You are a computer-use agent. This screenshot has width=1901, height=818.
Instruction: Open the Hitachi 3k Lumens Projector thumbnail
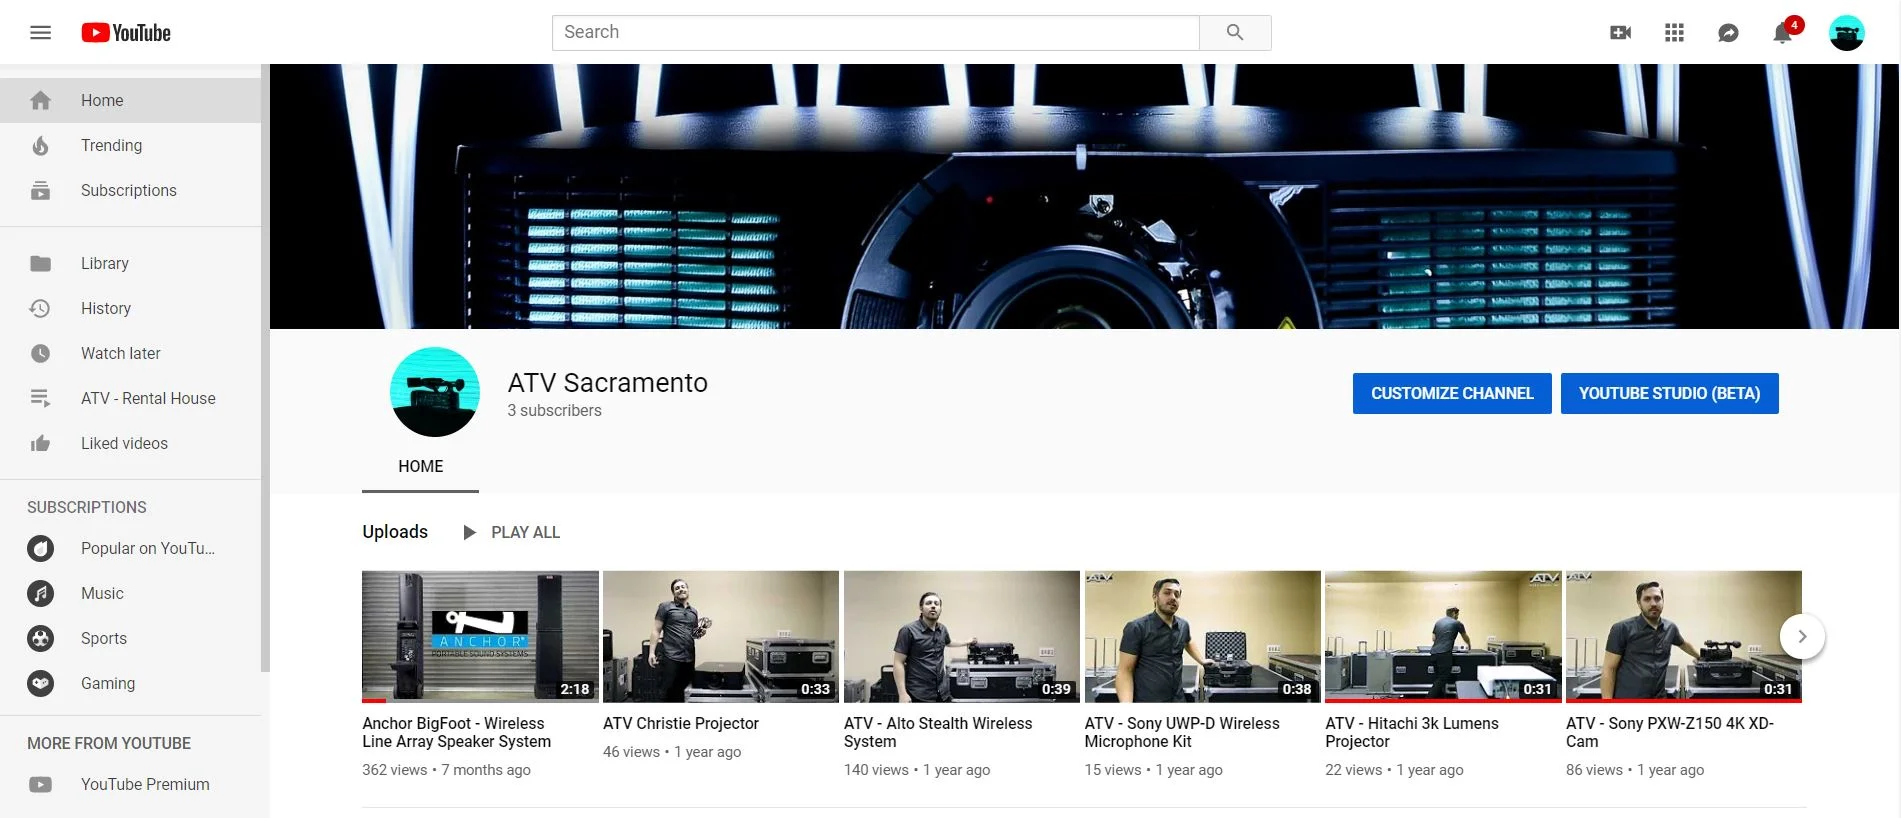(1443, 637)
